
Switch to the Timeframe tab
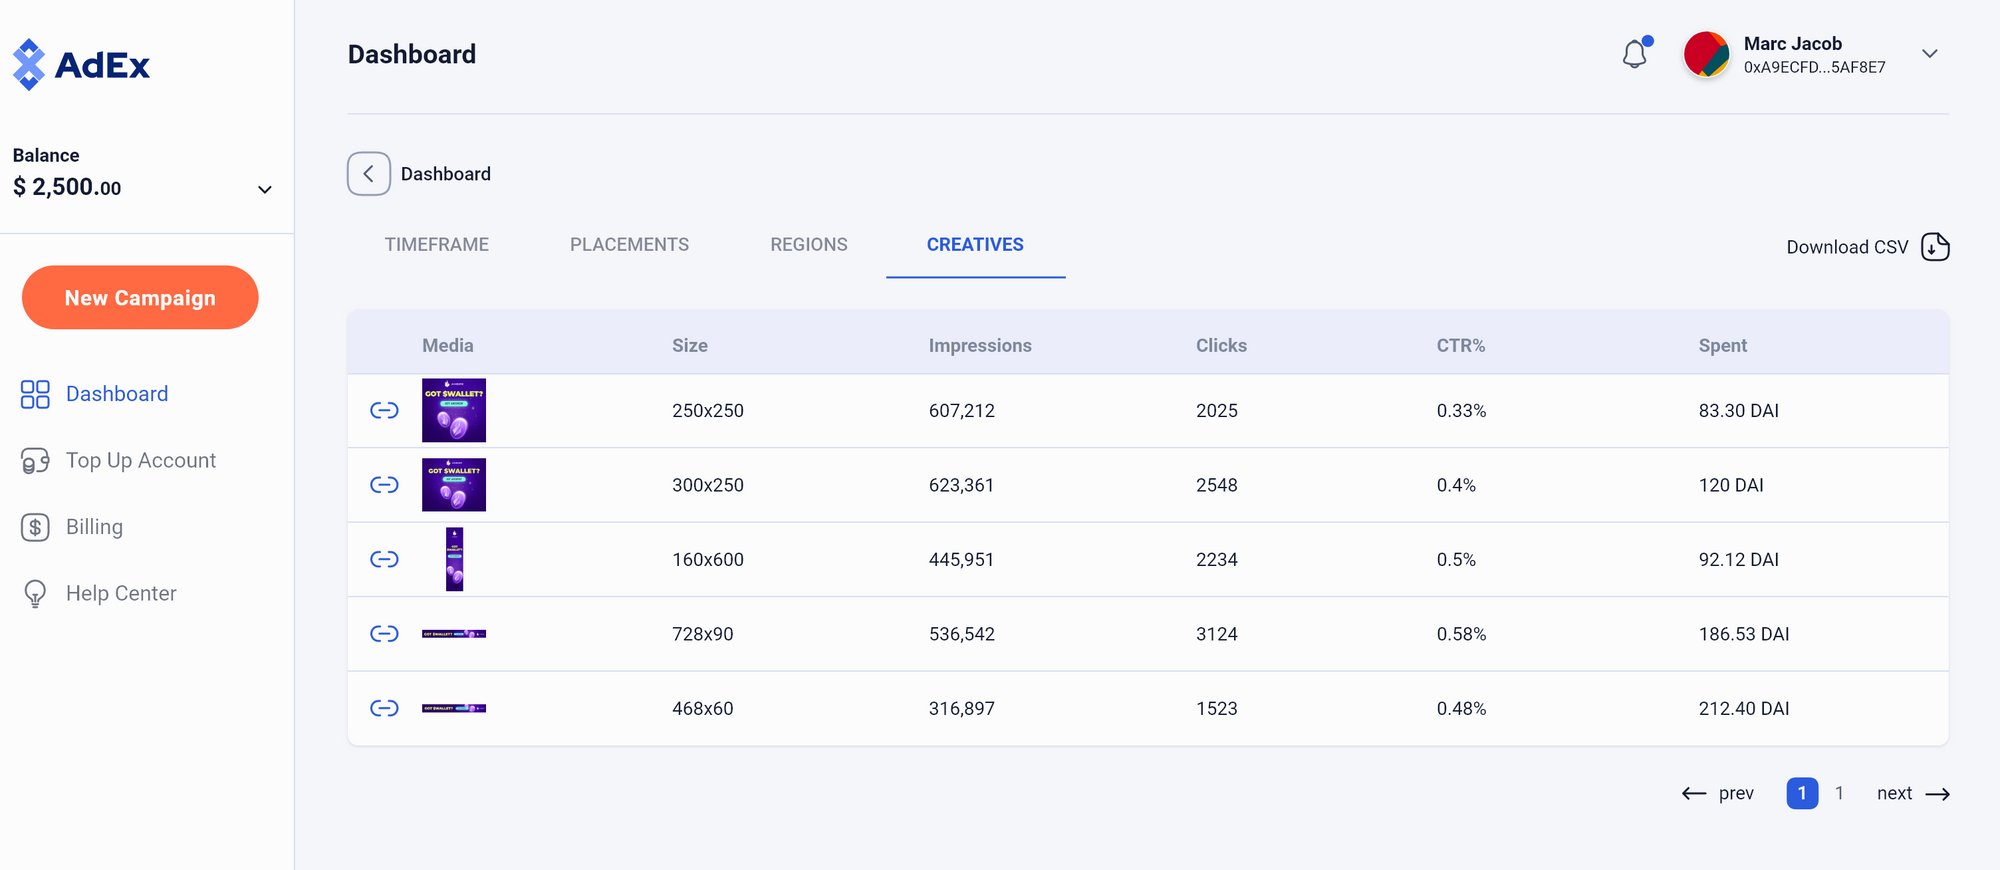436,245
